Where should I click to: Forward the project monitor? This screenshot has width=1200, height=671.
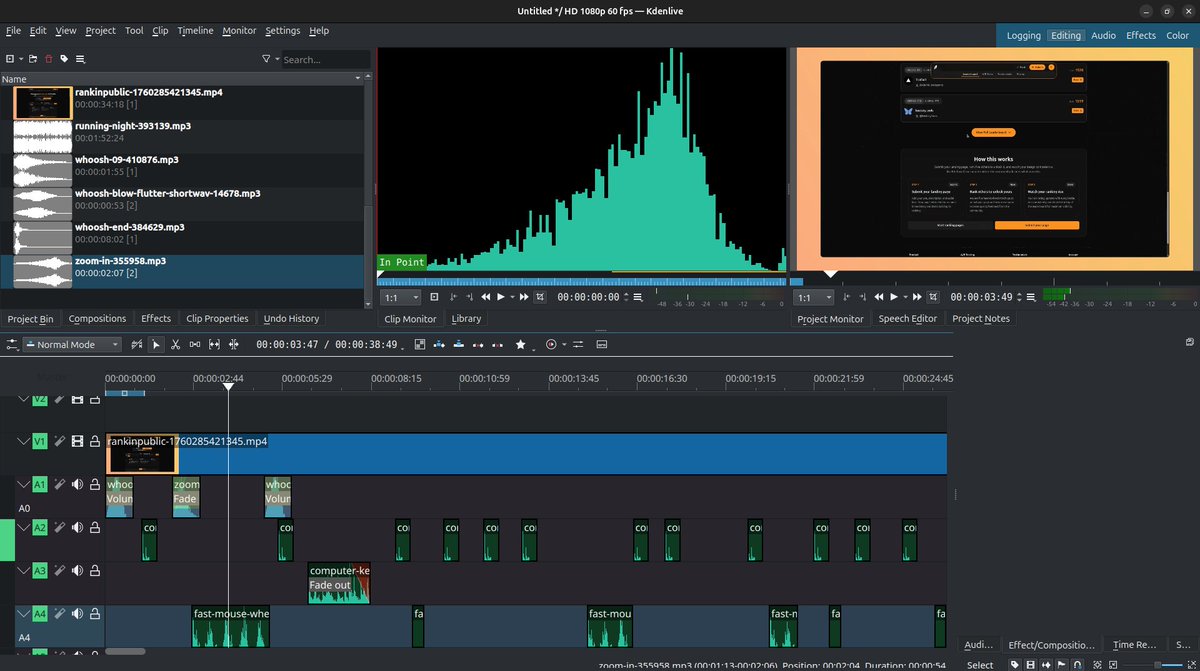click(x=918, y=297)
